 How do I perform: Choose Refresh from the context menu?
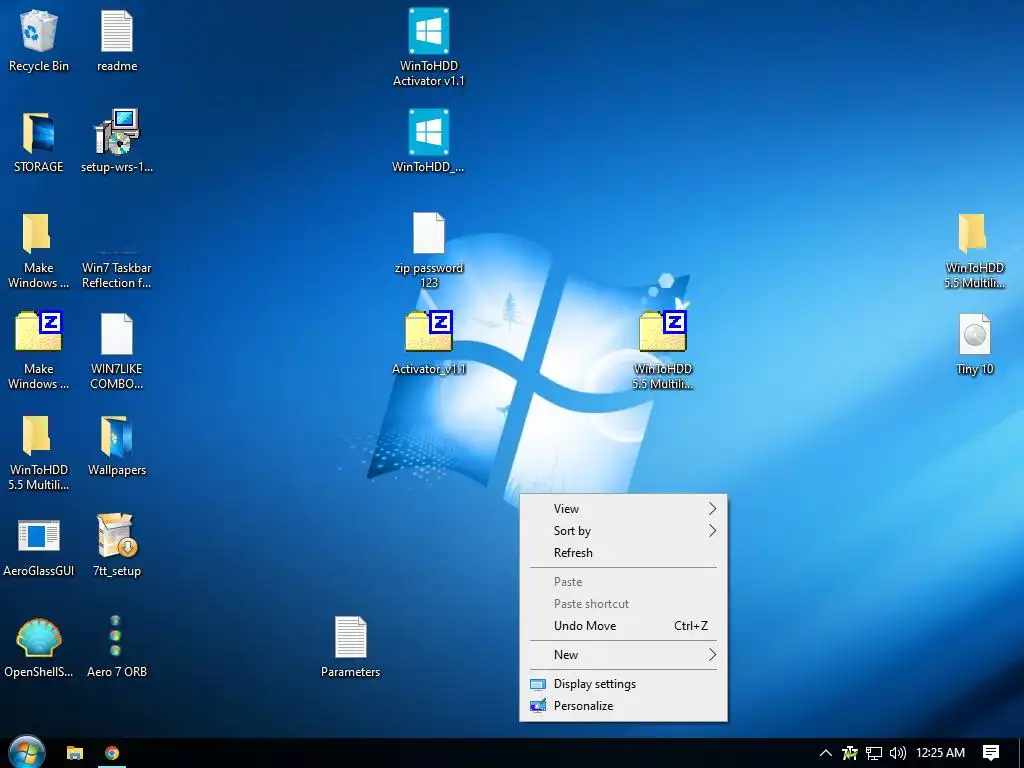click(x=624, y=553)
